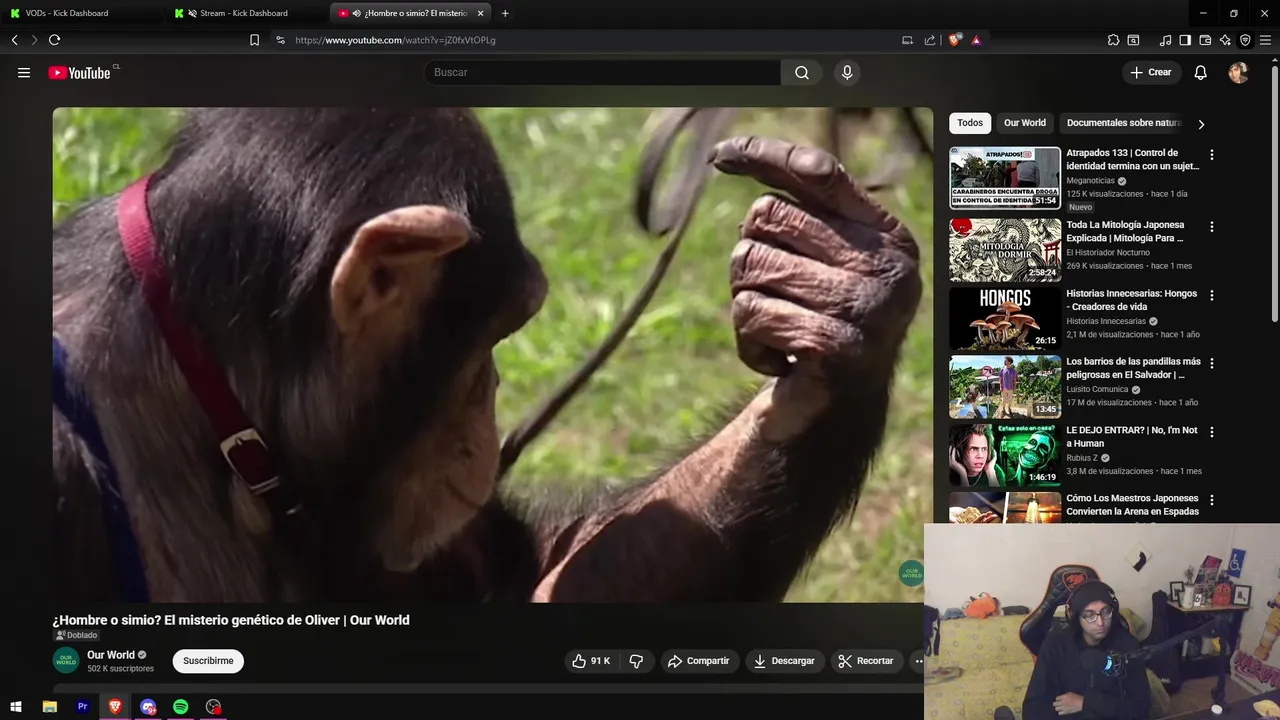Image resolution: width=1280 pixels, height=720 pixels.
Task: Open OBS Studio from the taskbar
Action: [x=213, y=707]
